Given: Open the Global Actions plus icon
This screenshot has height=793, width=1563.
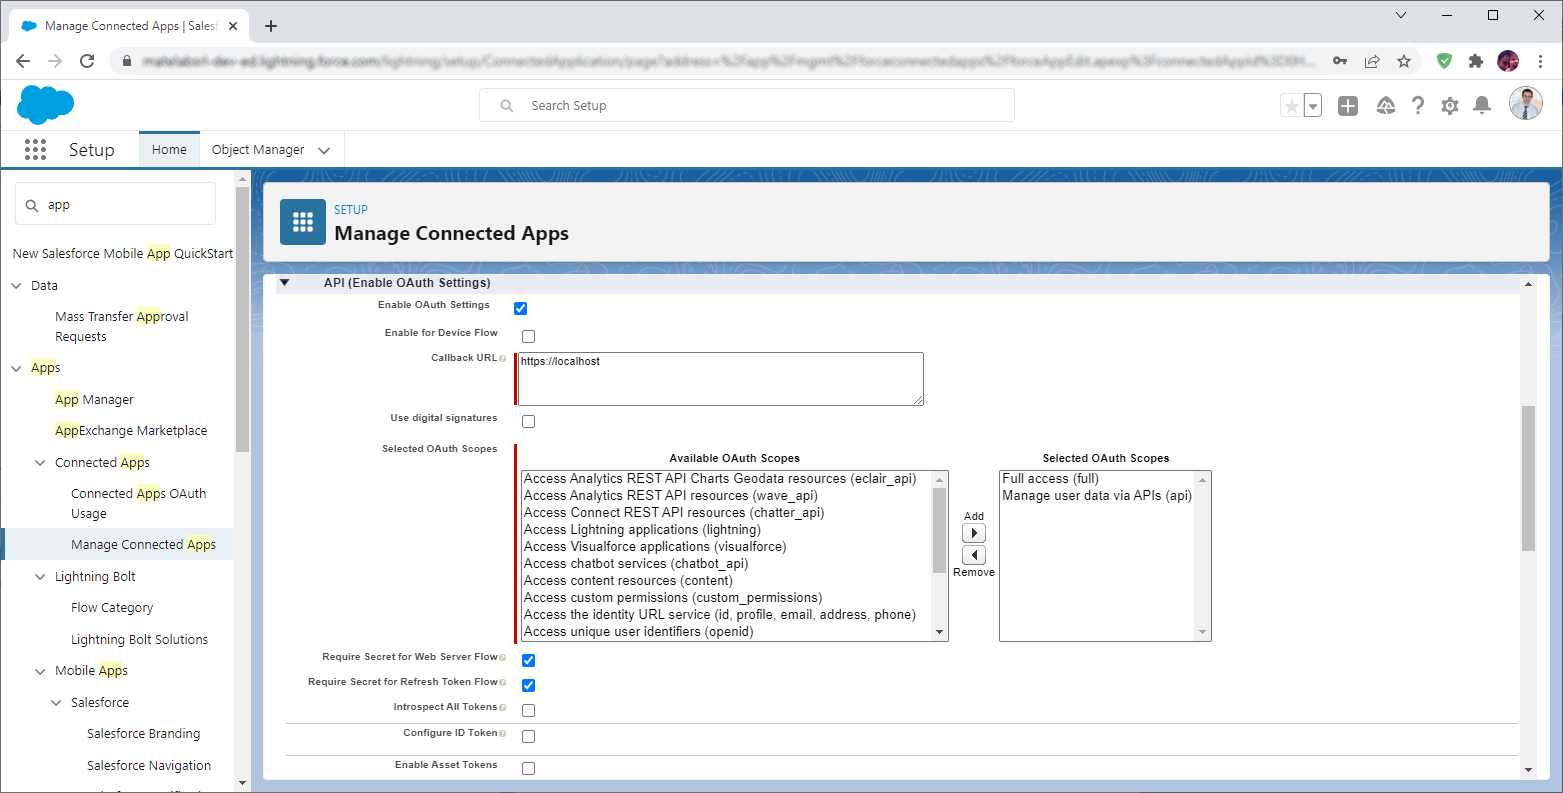Looking at the screenshot, I should (1348, 106).
